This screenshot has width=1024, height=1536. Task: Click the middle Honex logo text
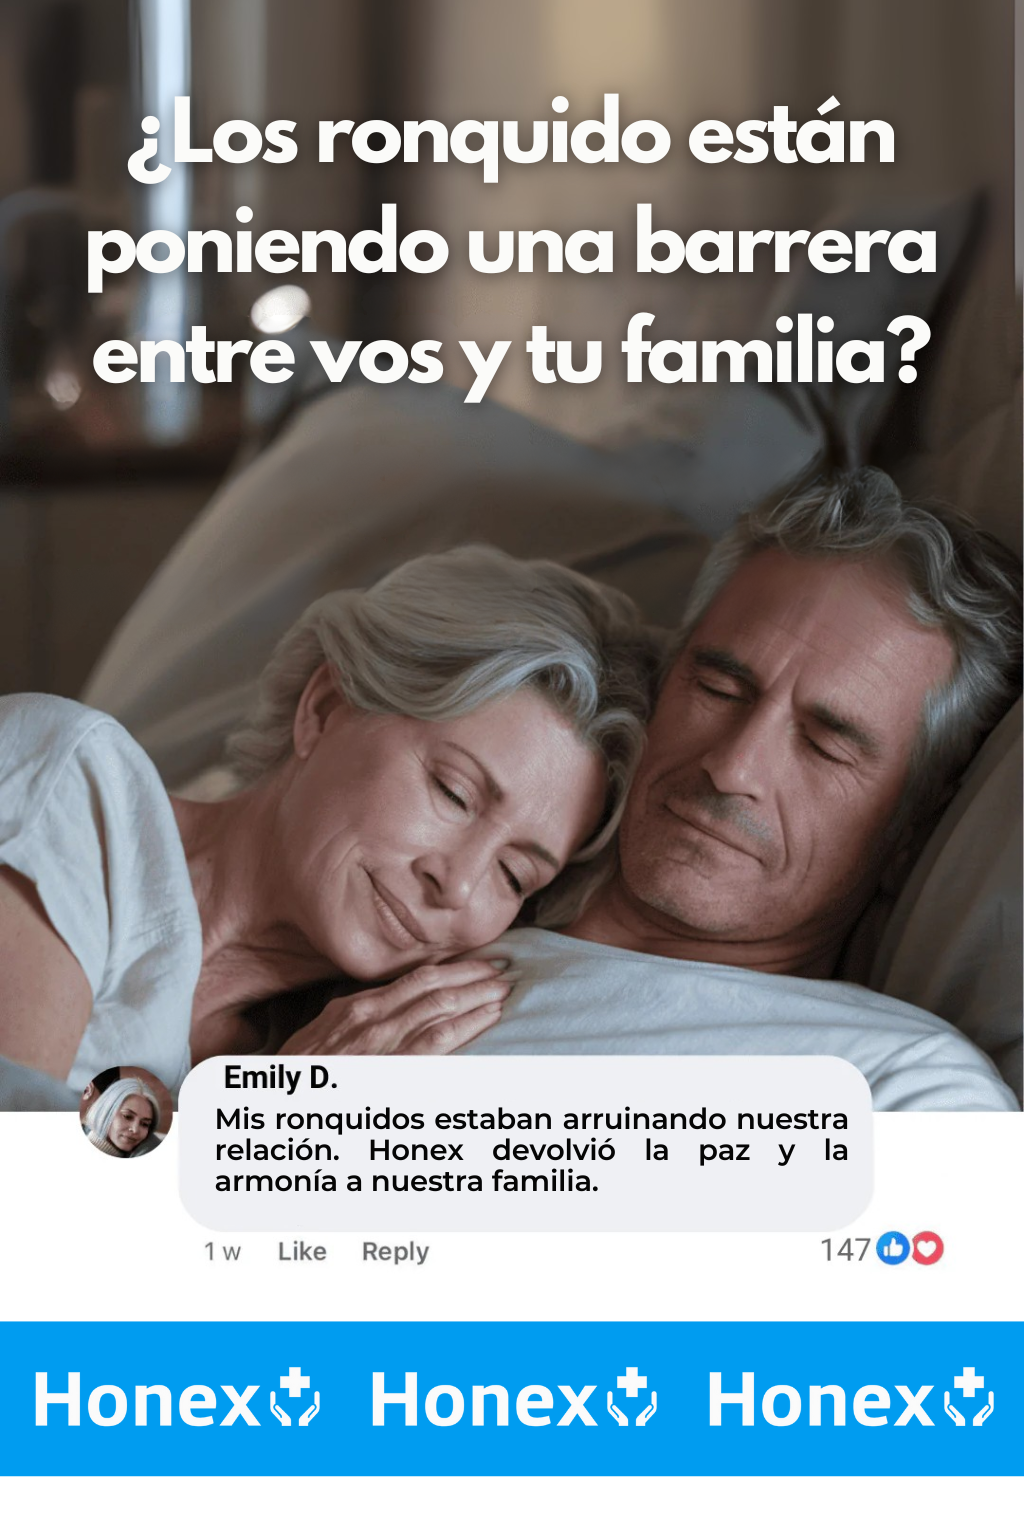(x=484, y=1400)
